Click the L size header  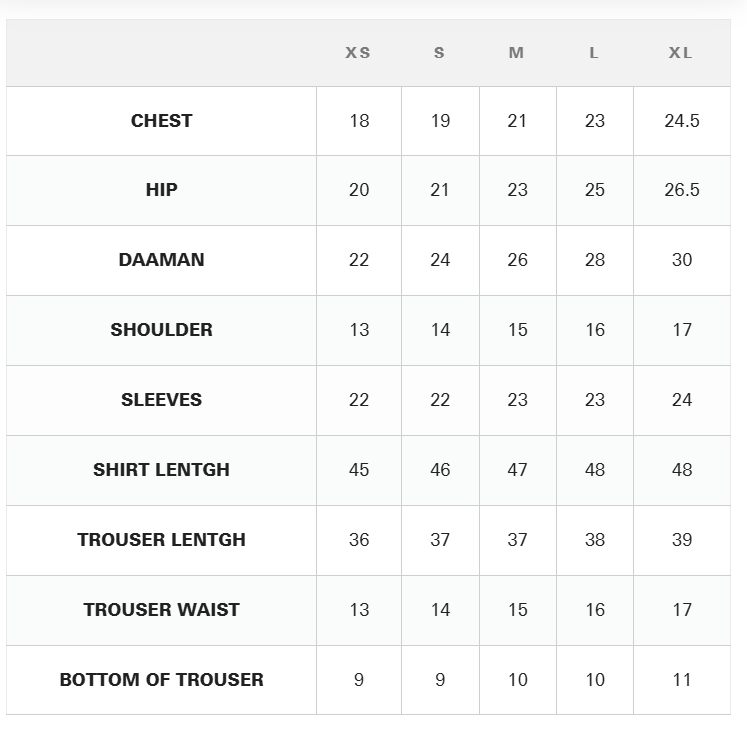tap(594, 52)
